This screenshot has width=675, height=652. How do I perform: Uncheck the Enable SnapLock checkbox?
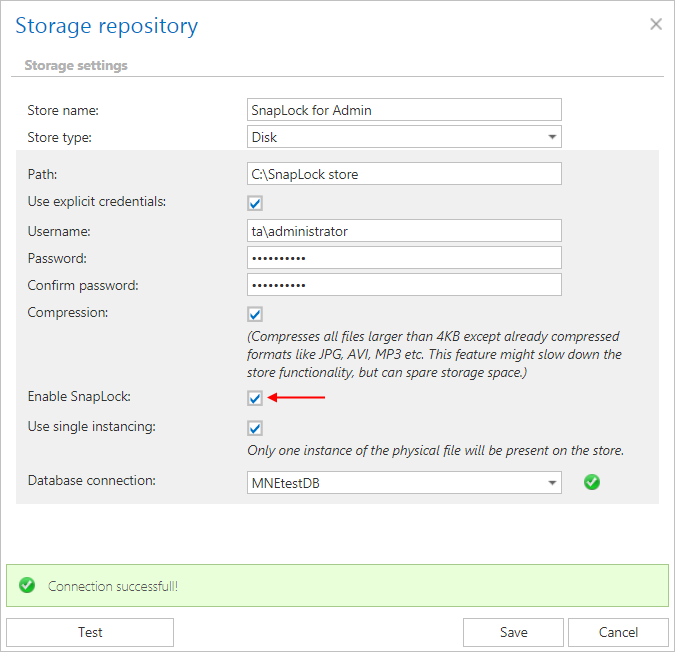tap(255, 398)
